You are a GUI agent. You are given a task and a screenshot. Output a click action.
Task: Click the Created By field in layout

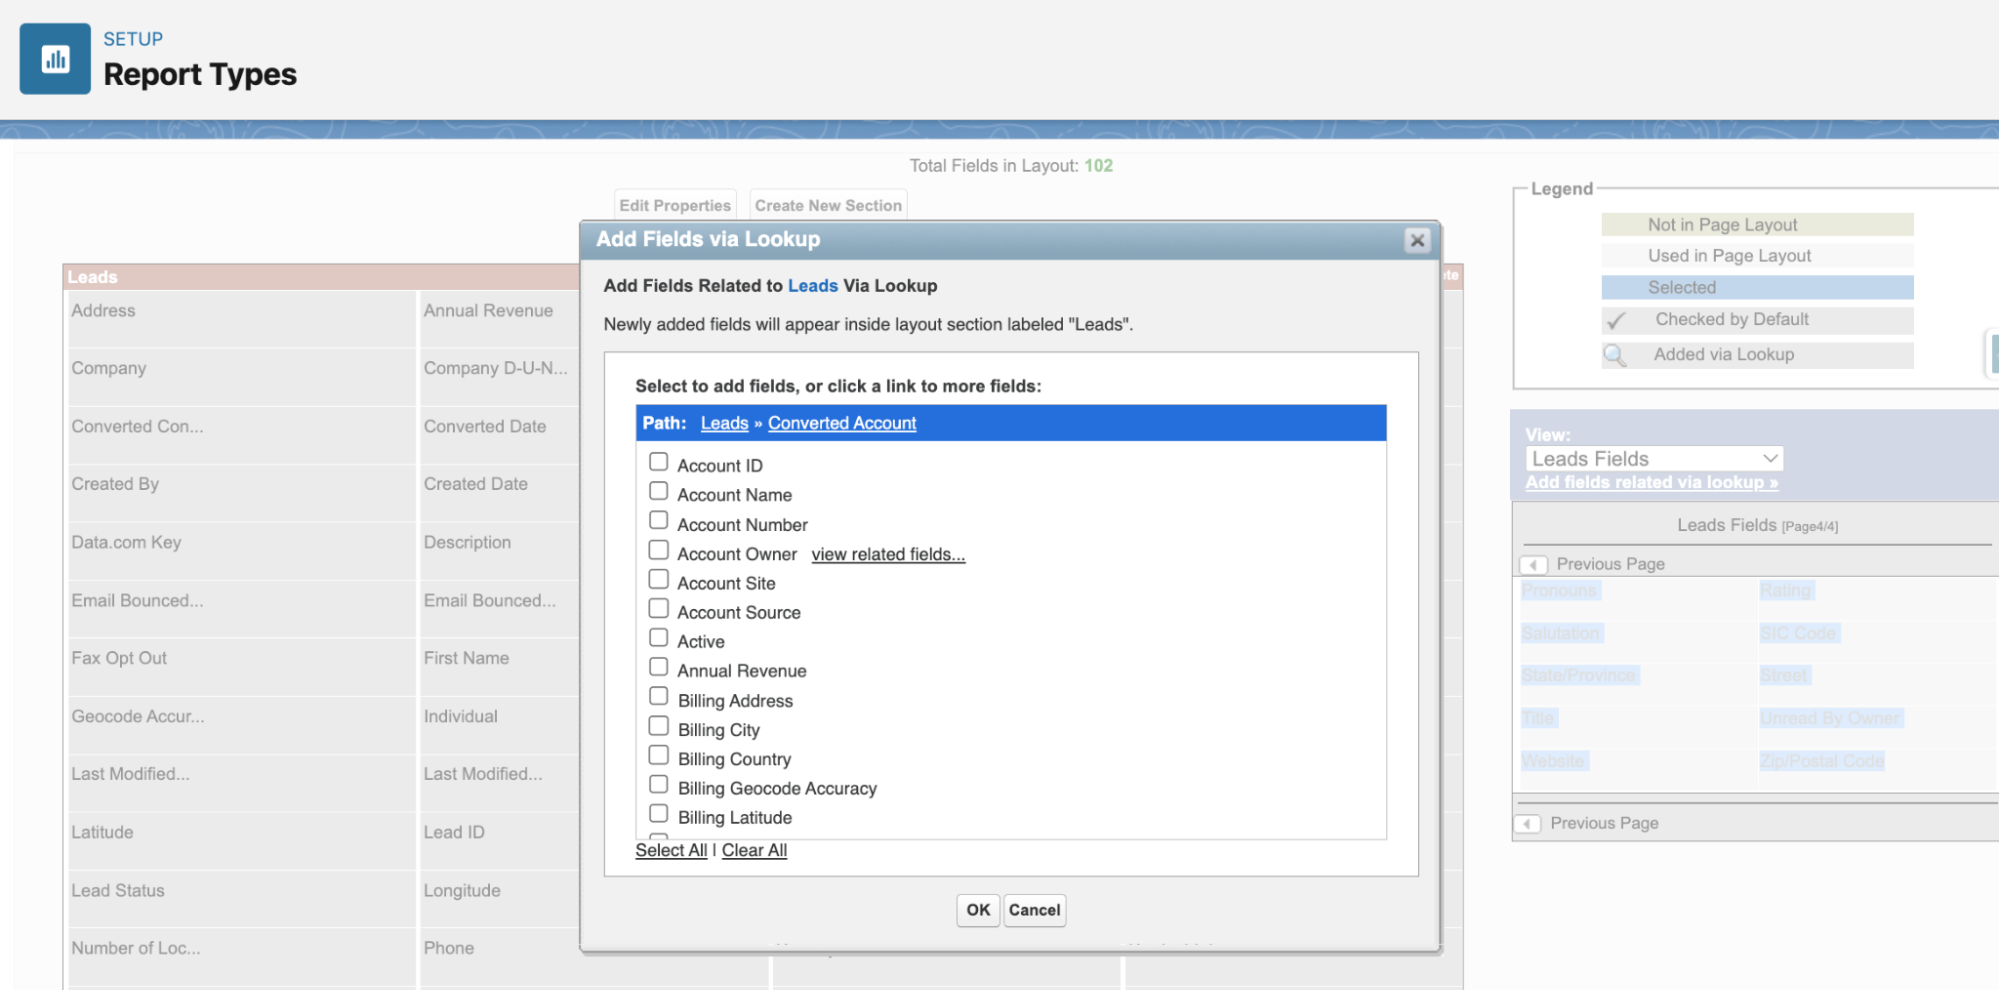point(241,493)
